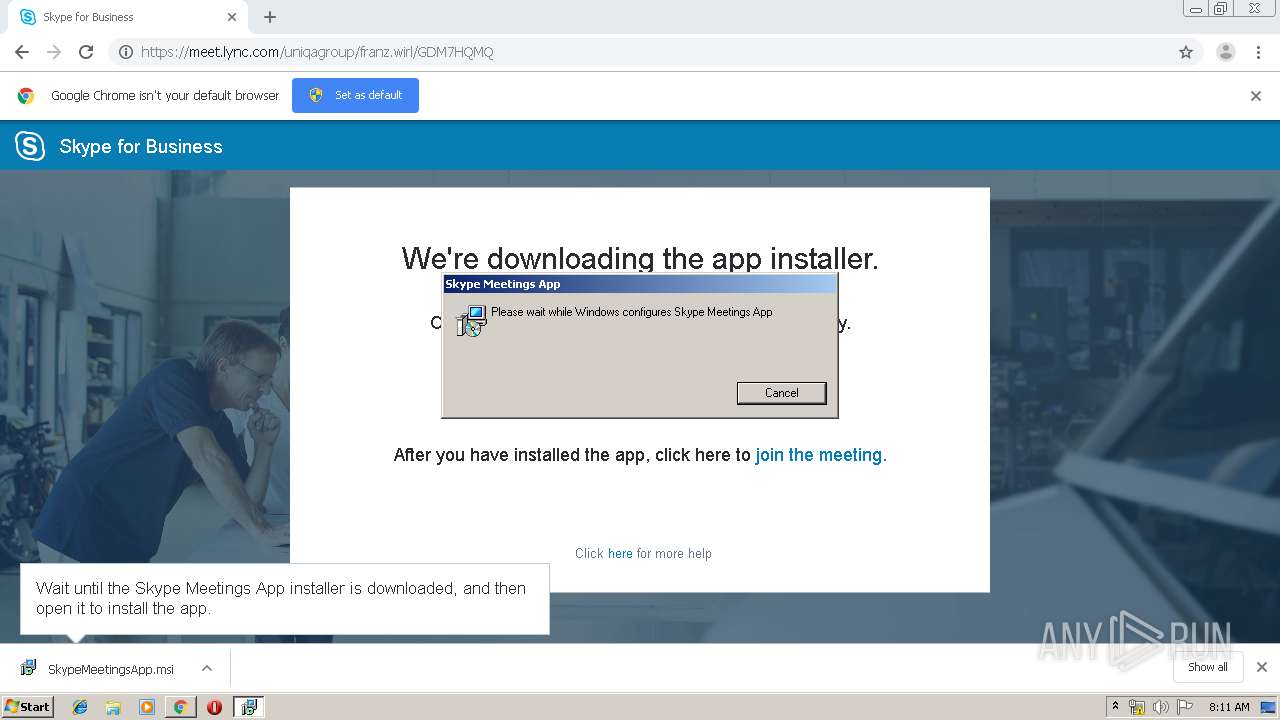
Task: Close the downloads bar
Action: coord(1262,667)
